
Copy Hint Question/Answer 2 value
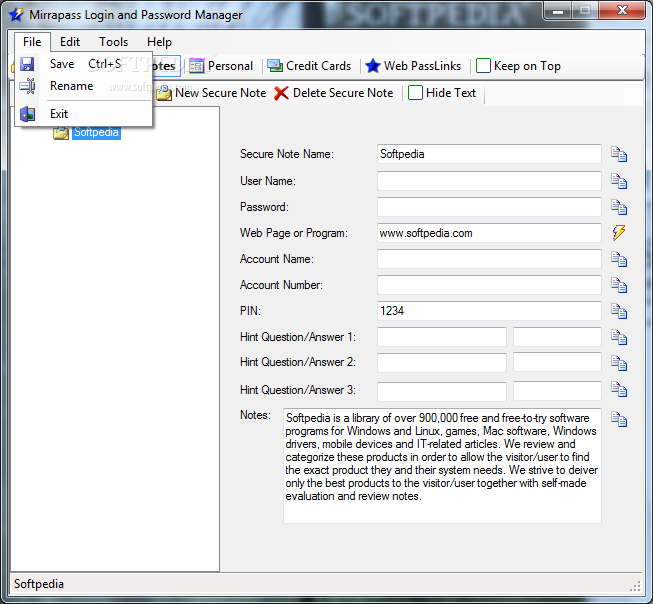[619, 363]
